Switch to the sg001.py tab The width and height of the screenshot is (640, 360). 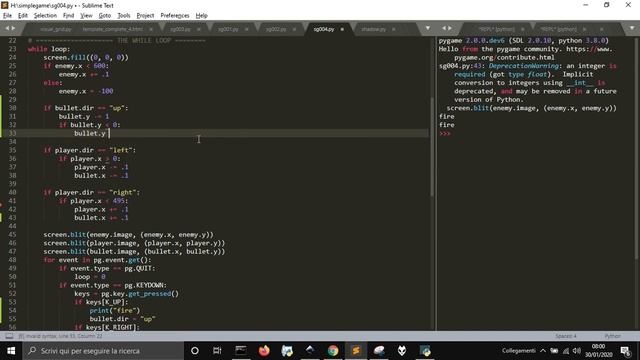(x=228, y=29)
